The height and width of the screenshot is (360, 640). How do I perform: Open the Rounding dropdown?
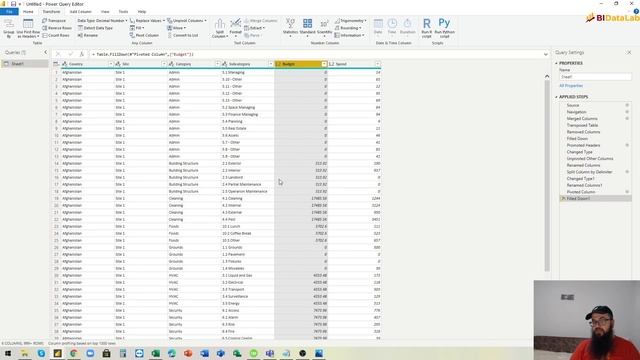pos(348,28)
